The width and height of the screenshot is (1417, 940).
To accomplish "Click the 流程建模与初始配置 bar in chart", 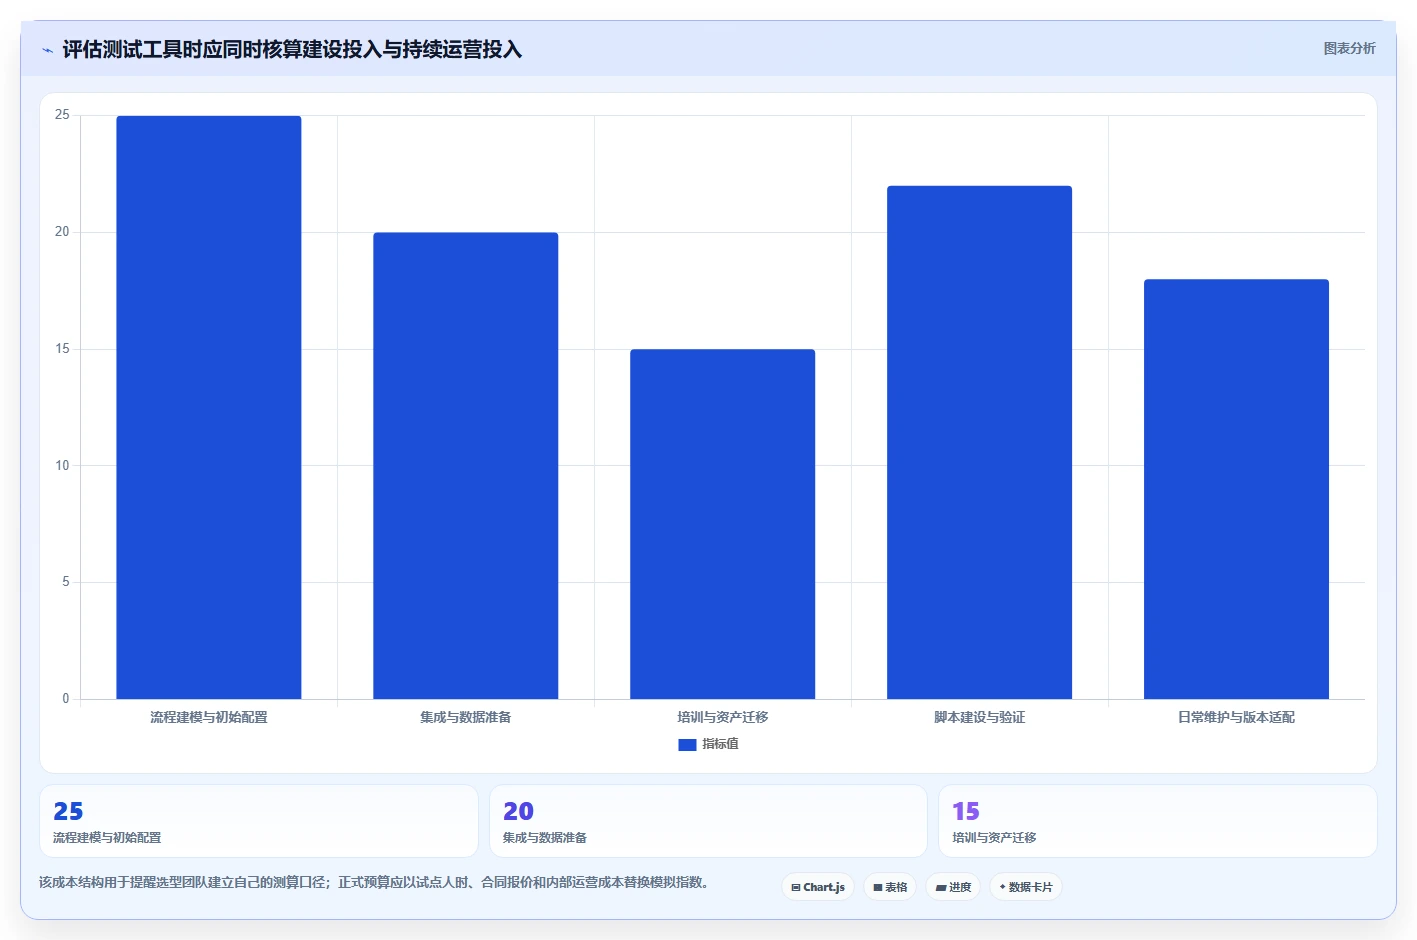I will coord(209,407).
